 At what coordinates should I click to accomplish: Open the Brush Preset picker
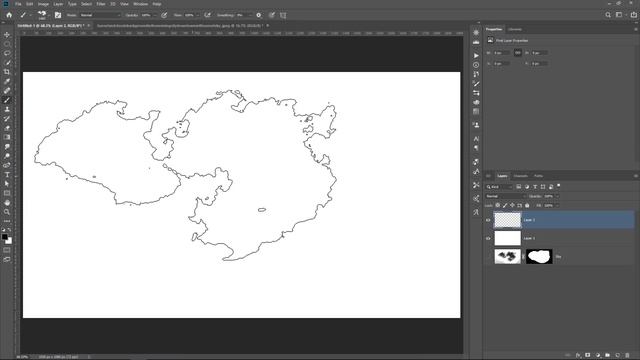click(x=42, y=15)
